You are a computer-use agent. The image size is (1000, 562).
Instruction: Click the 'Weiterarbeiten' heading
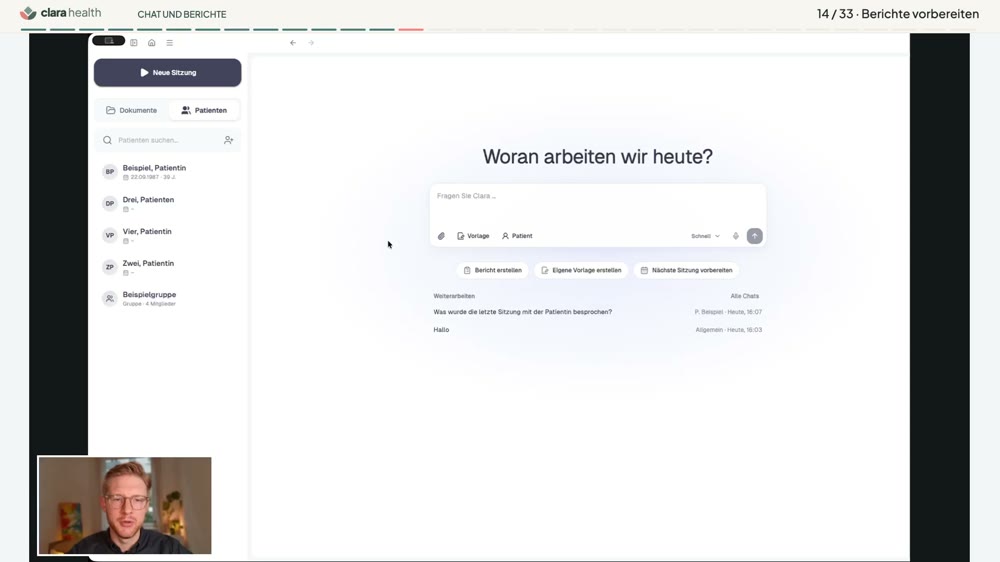[454, 296]
